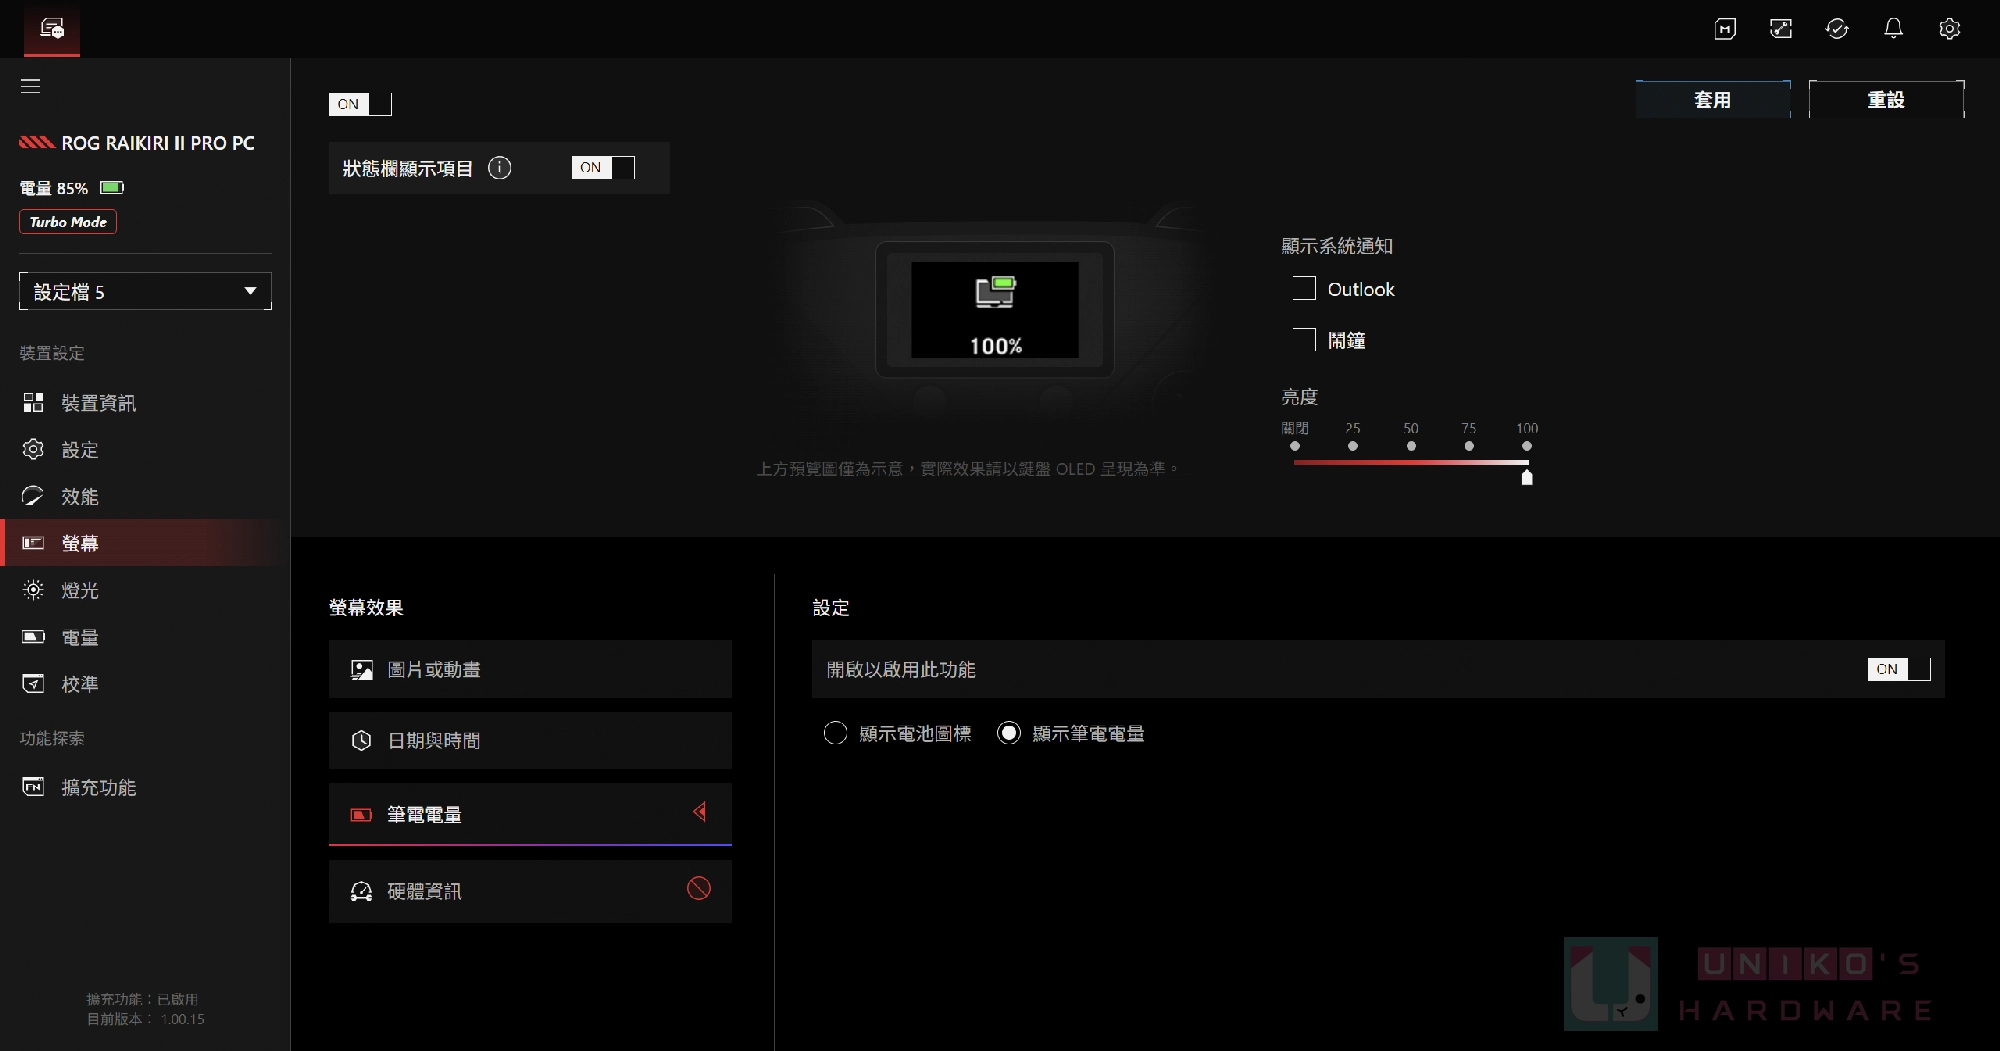The image size is (2000, 1051).
Task: Toggle the 開啟以啟用此功能 switch
Action: 1898,669
